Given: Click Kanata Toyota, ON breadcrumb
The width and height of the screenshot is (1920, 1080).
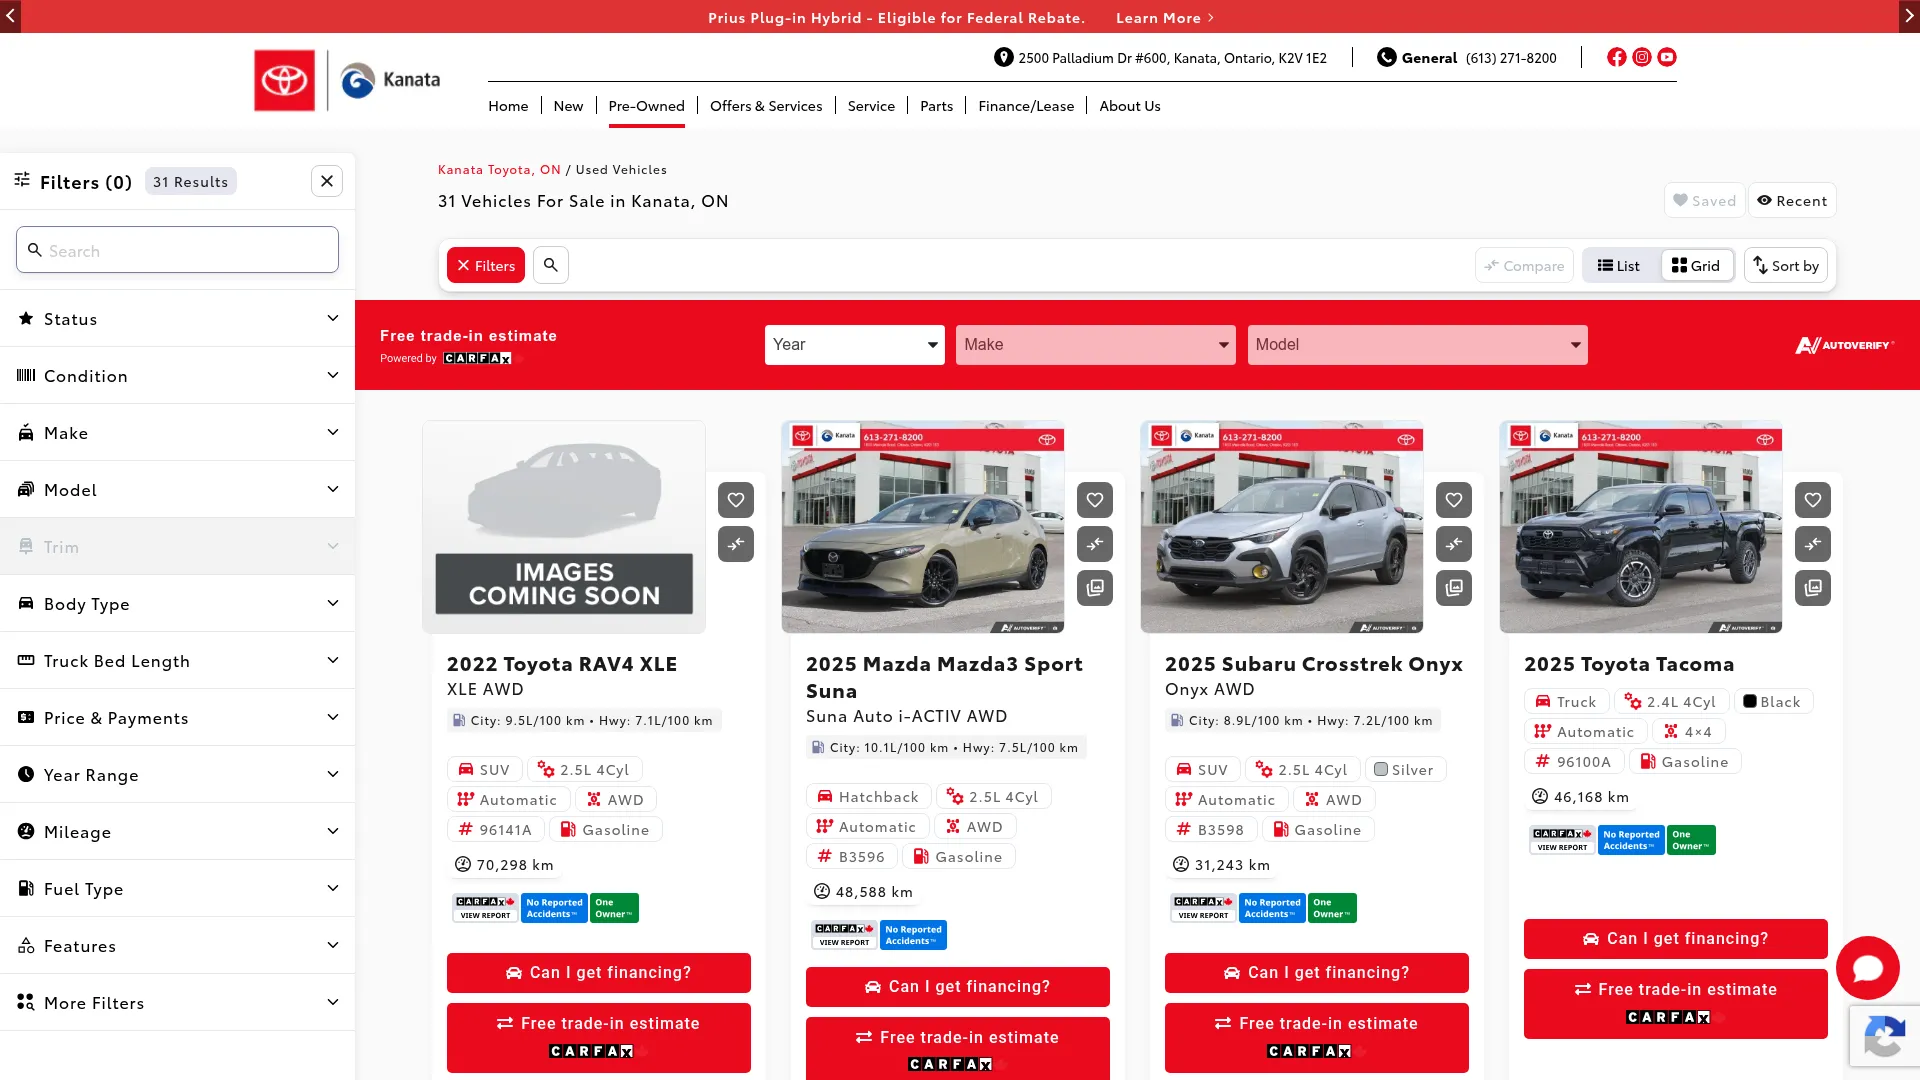Looking at the screenshot, I should (x=499, y=170).
